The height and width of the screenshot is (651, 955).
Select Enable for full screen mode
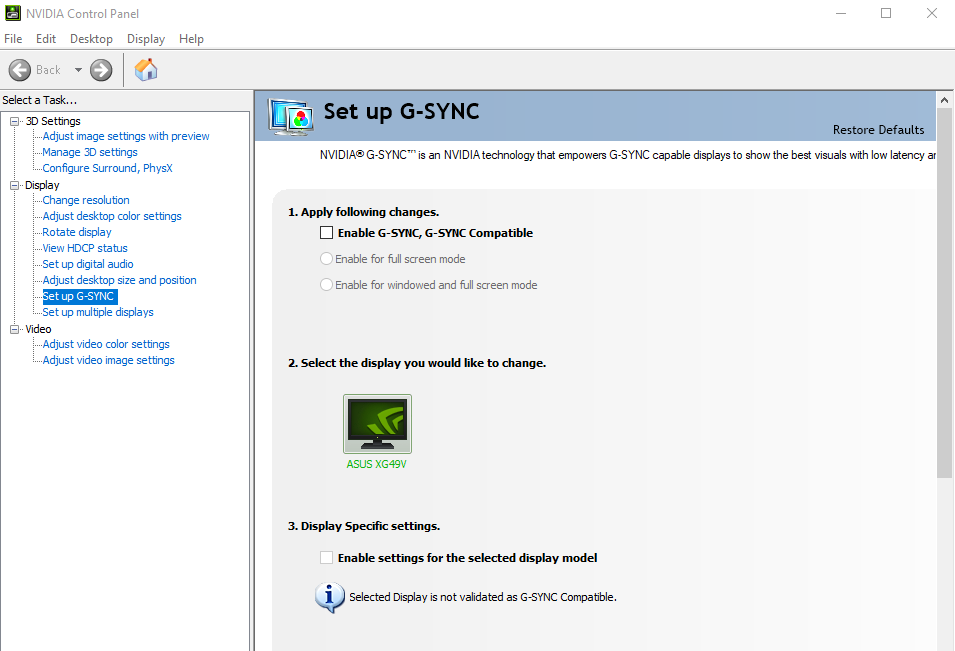325,258
